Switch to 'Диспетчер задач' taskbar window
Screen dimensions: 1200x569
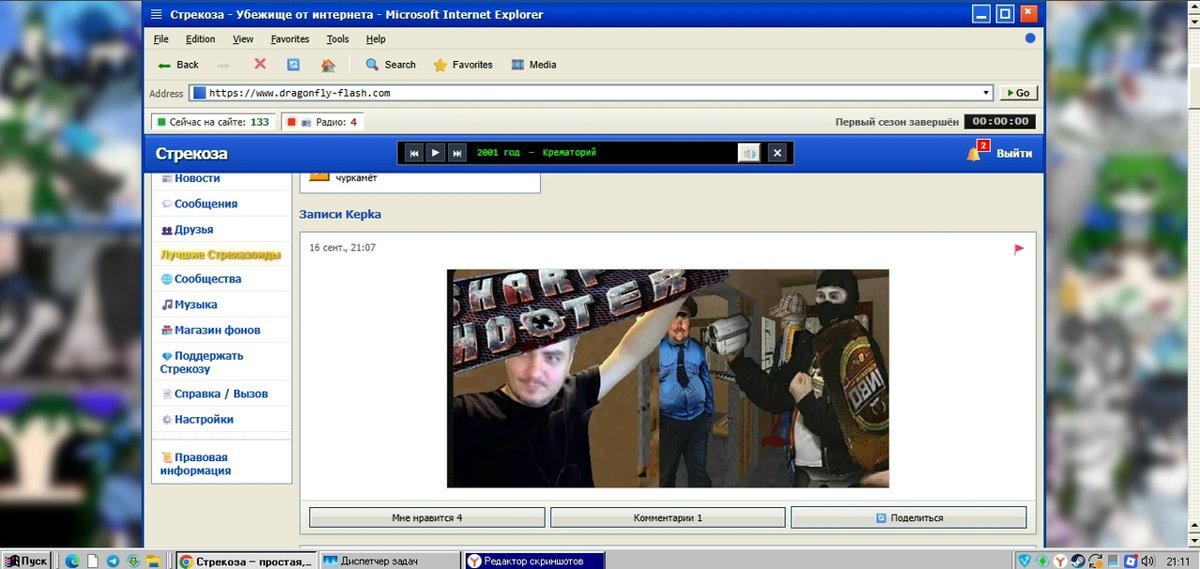coord(391,561)
